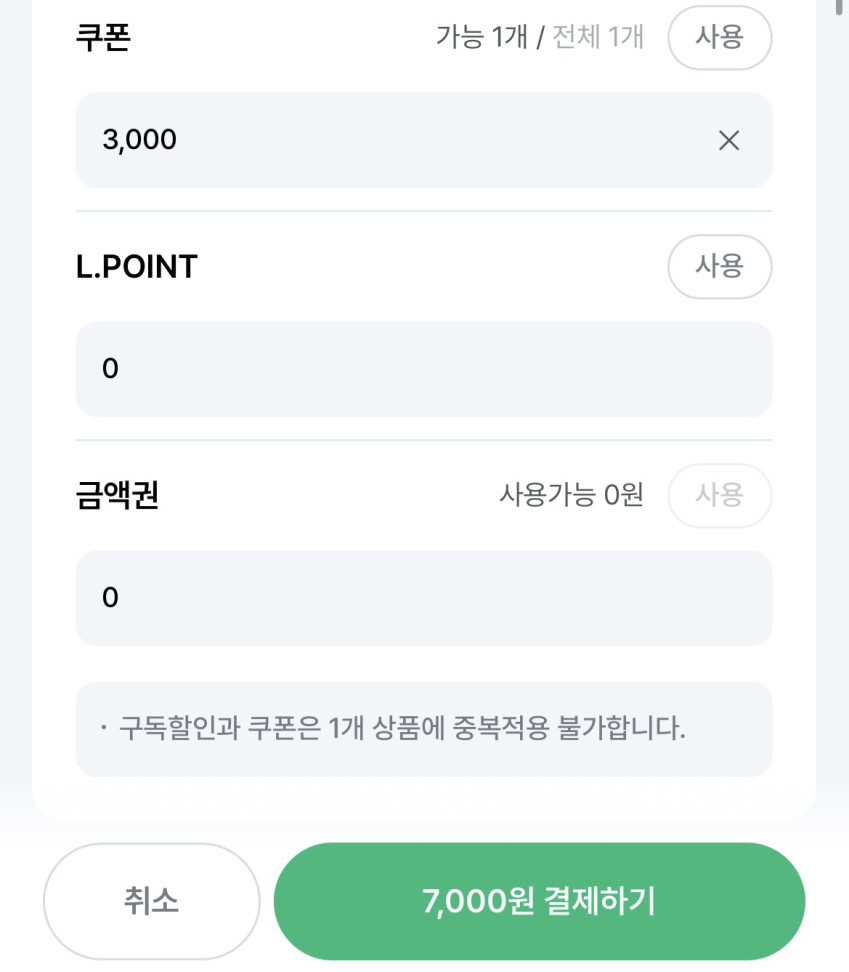Image resolution: width=849 pixels, height=972 pixels.
Task: Click the 가능 1개 available coupon count
Action: point(481,38)
